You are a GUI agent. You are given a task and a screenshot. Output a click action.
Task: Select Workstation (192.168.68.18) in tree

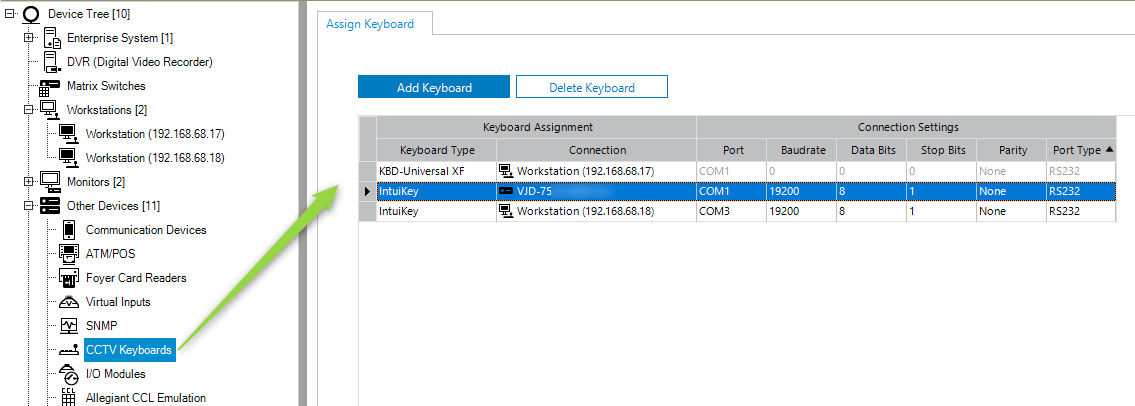(154, 158)
